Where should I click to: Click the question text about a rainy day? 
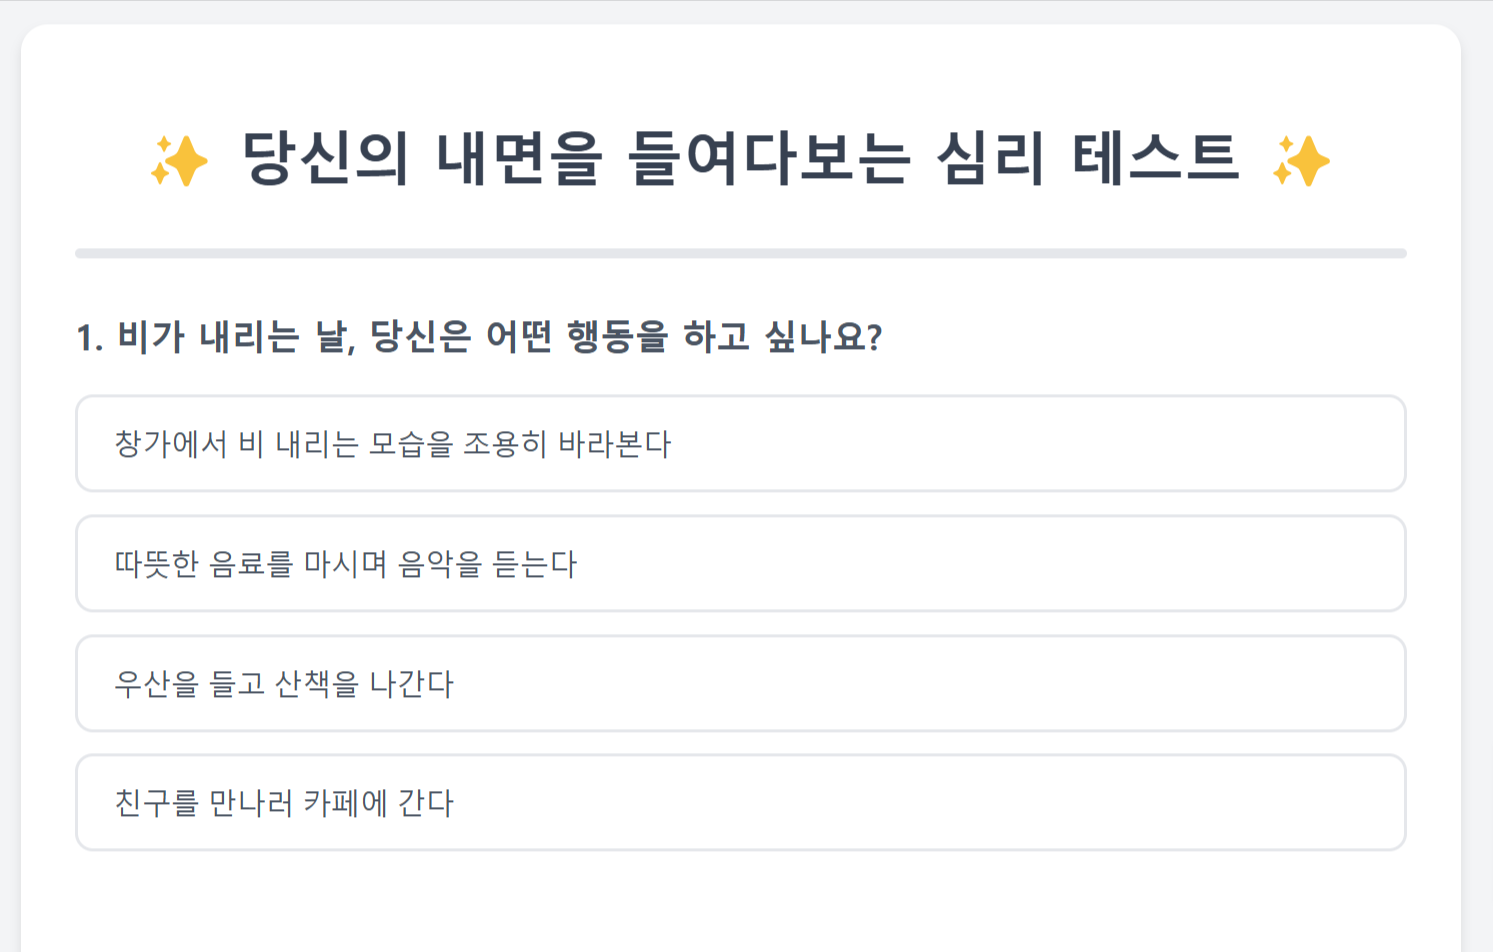click(x=480, y=337)
